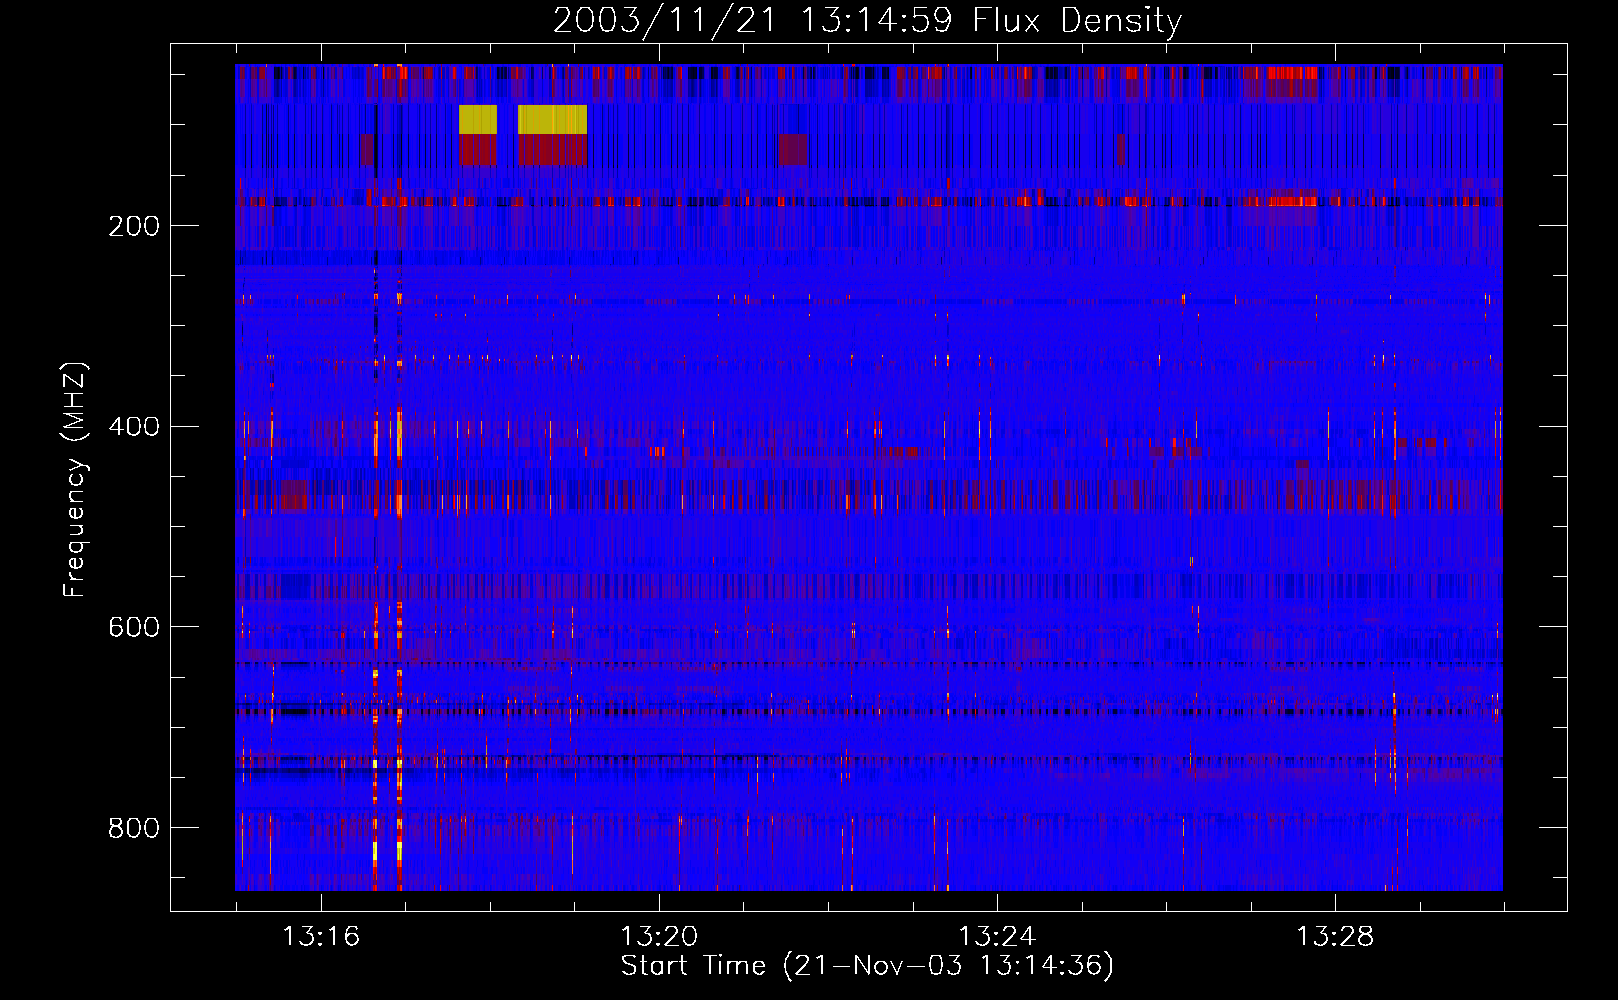The width and height of the screenshot is (1618, 1000).
Task: Click the 13:16 time tick label
Action: point(321,937)
